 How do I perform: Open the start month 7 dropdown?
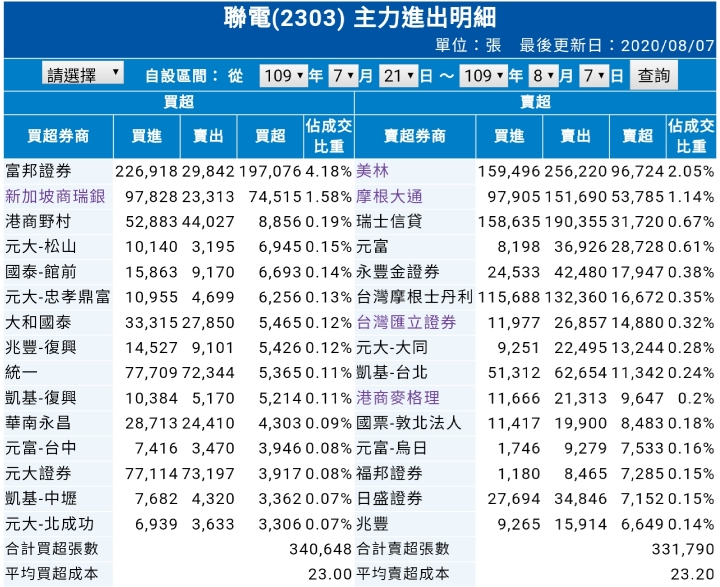pyautogui.click(x=343, y=75)
